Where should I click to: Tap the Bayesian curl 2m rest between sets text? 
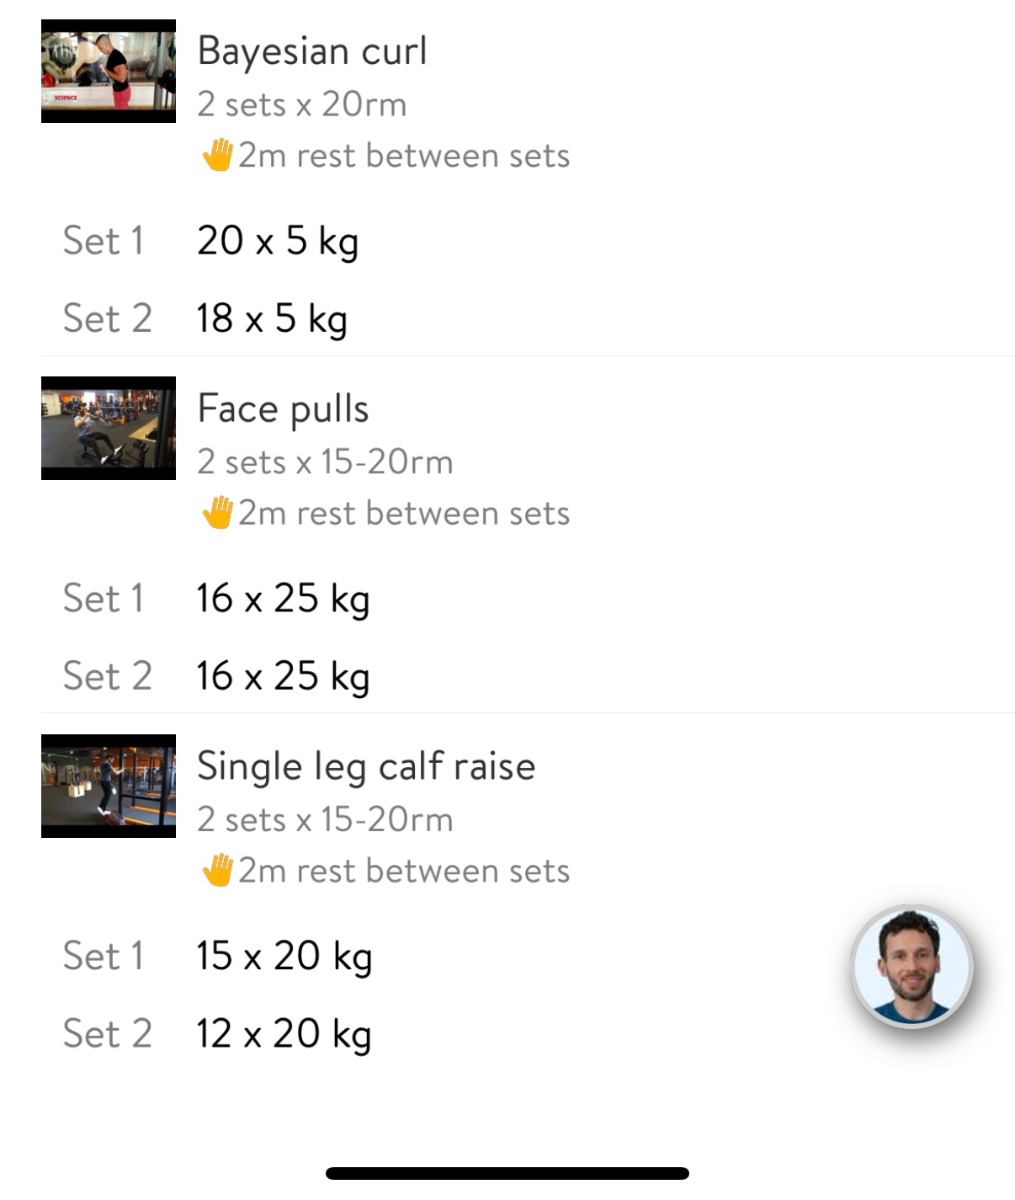[403, 156]
